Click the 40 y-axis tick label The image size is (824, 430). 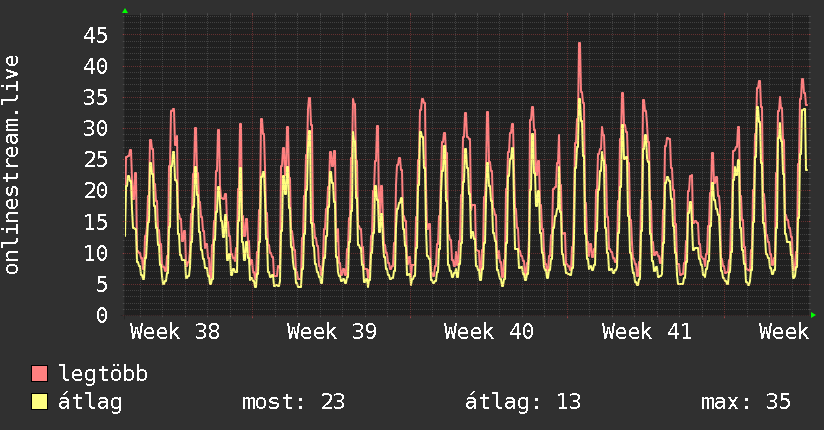(x=96, y=67)
